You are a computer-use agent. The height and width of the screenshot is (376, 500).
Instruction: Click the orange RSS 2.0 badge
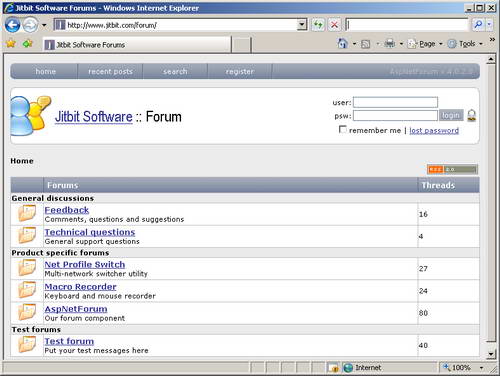(x=452, y=169)
